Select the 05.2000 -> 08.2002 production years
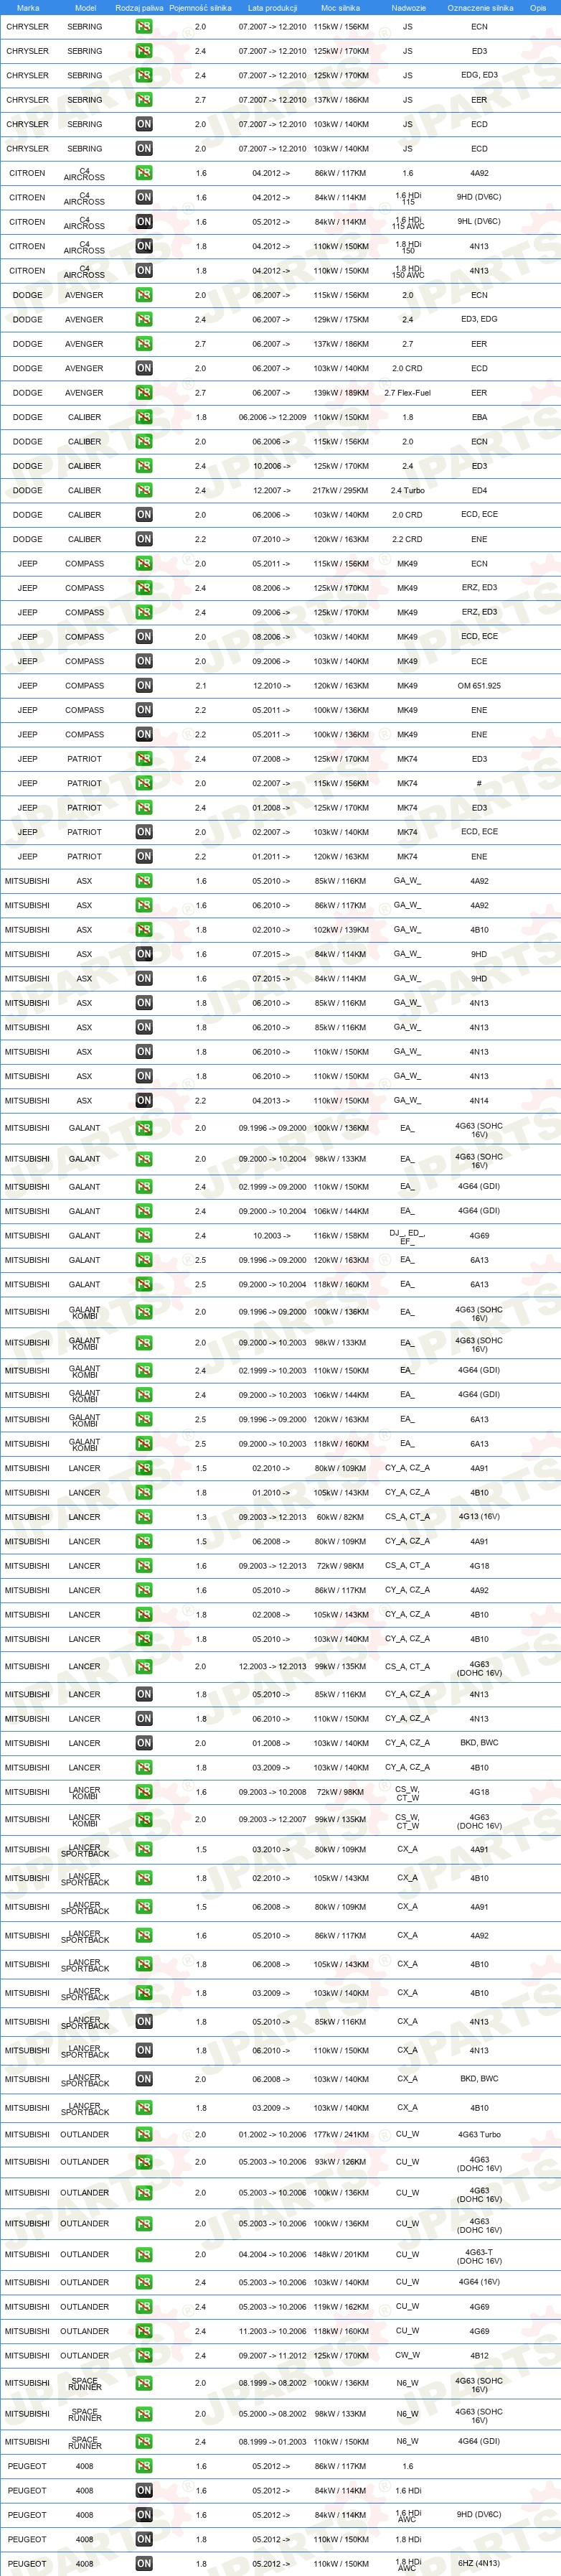The height and width of the screenshot is (2576, 561). pos(272,2414)
